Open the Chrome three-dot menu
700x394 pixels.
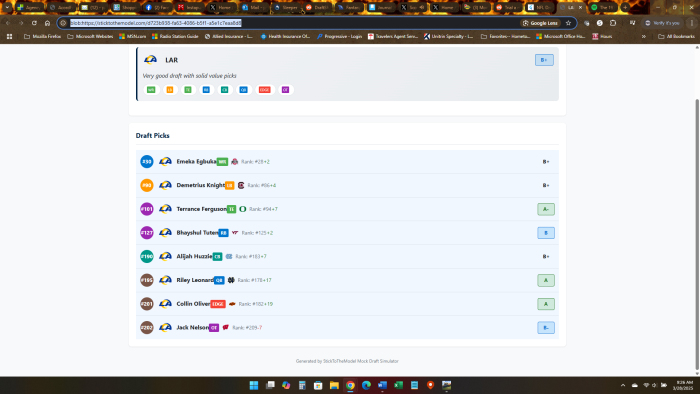coord(692,23)
